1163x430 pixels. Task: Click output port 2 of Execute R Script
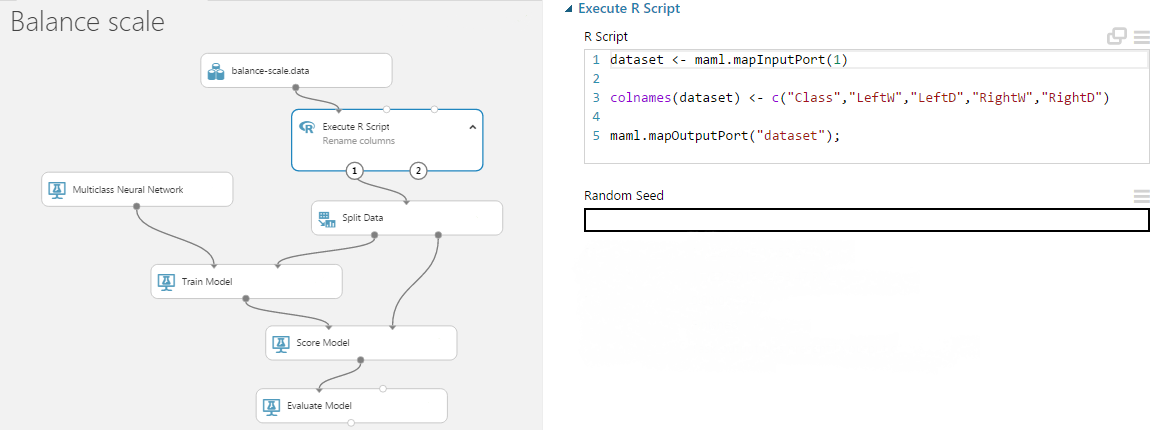[x=418, y=171]
